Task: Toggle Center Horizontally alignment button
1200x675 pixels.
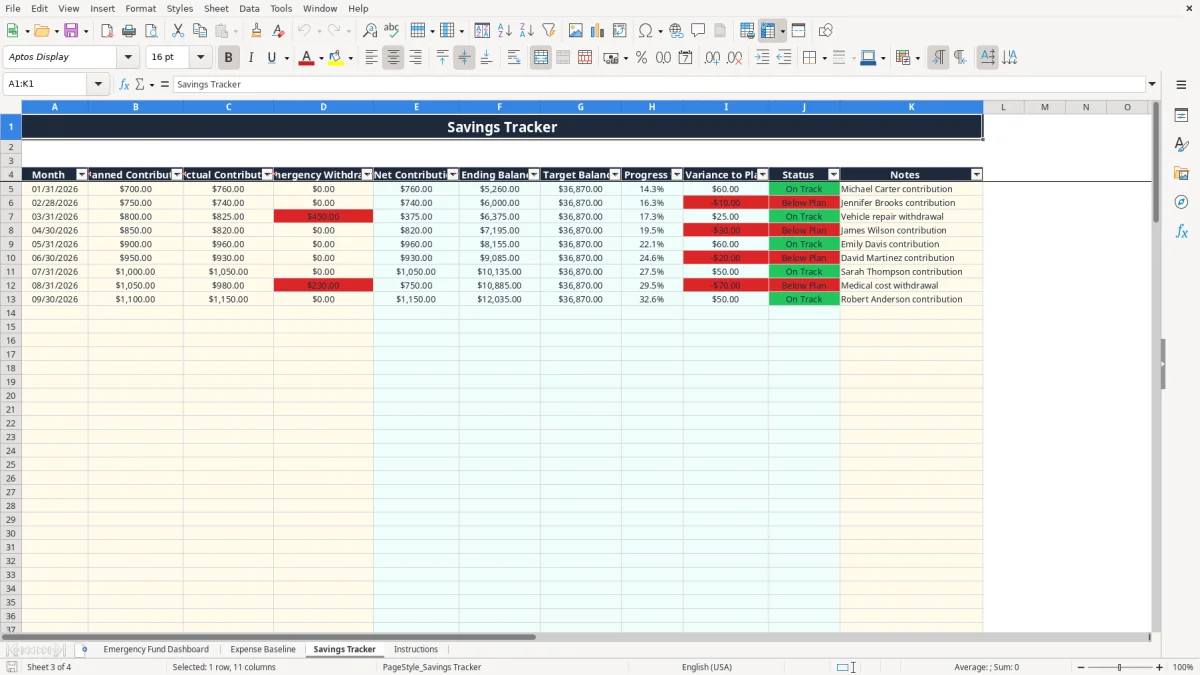Action: 393,58
